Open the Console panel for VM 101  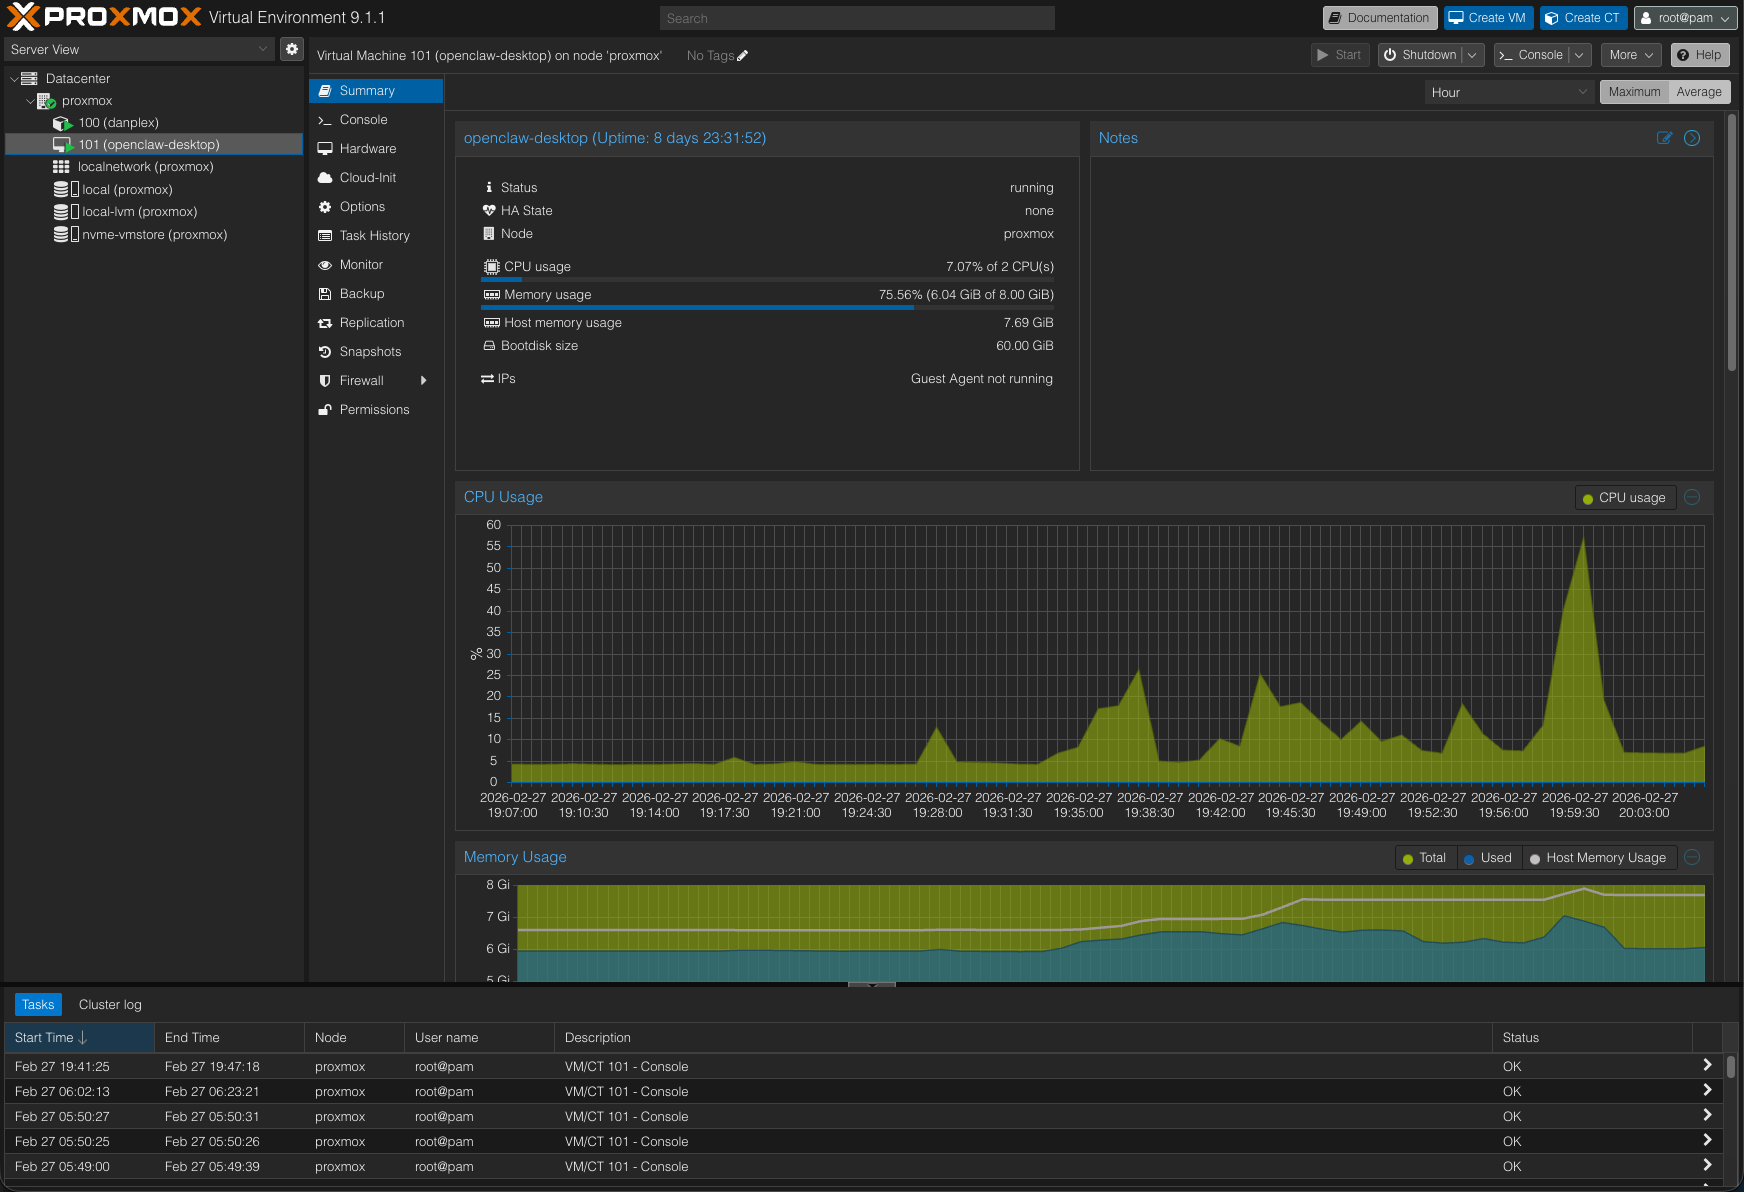pyautogui.click(x=361, y=119)
